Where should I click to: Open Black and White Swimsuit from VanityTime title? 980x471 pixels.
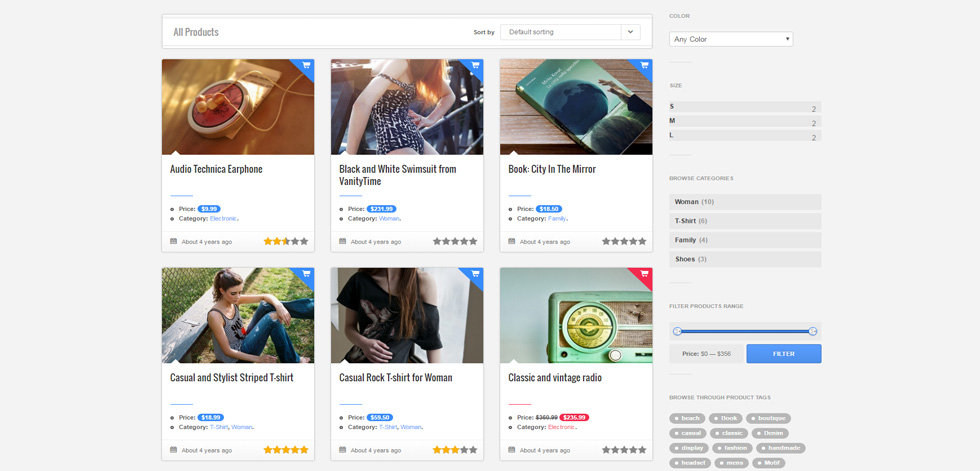pyautogui.click(x=398, y=176)
